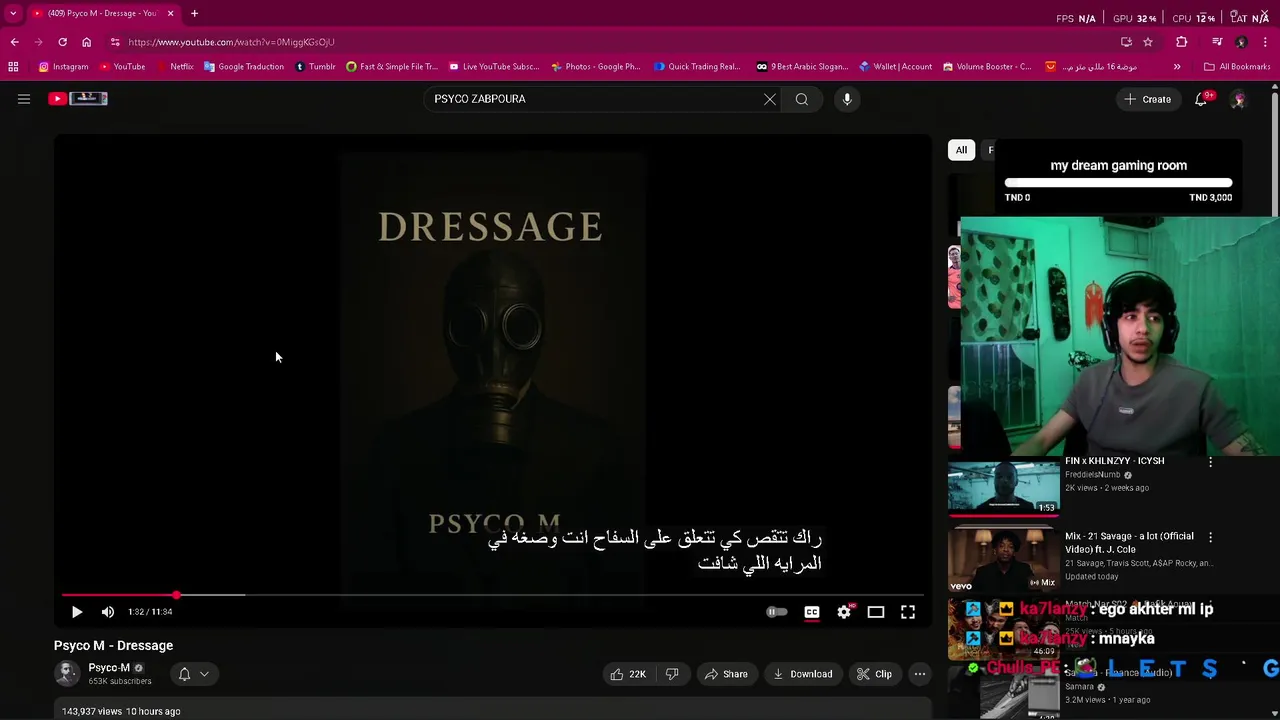Open site info icon in address bar
Image resolution: width=1280 pixels, height=720 pixels.
pyautogui.click(x=115, y=42)
